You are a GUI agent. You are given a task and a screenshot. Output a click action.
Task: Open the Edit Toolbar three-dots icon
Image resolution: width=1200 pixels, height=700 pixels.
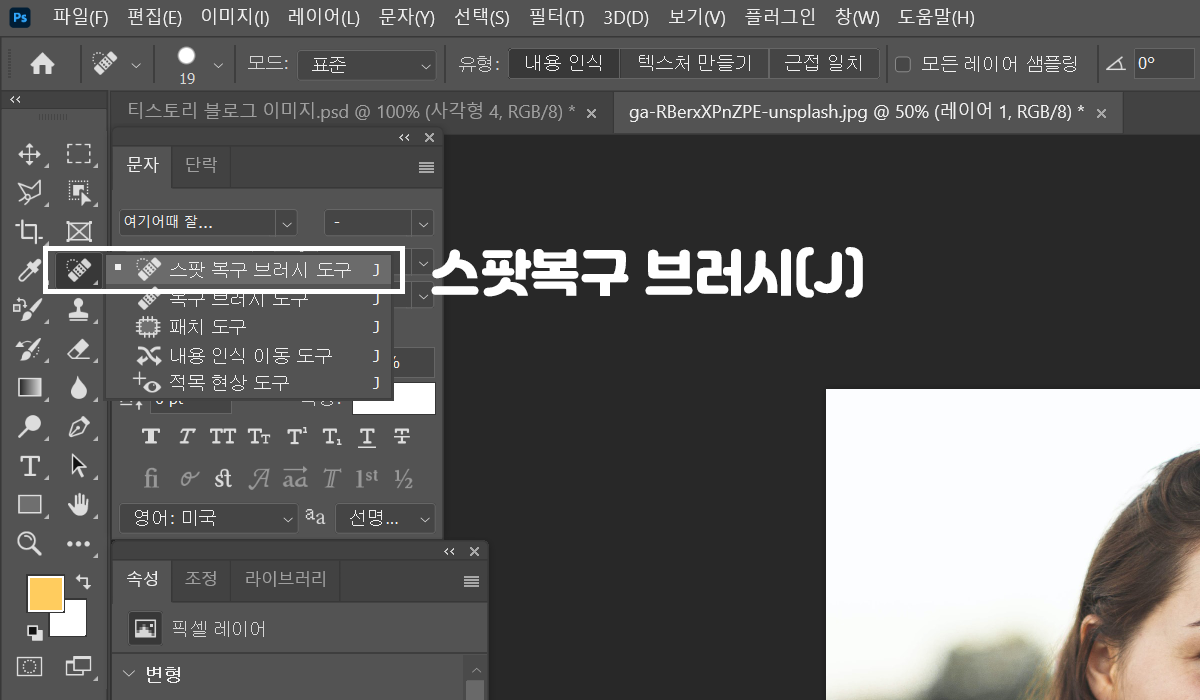tap(79, 544)
